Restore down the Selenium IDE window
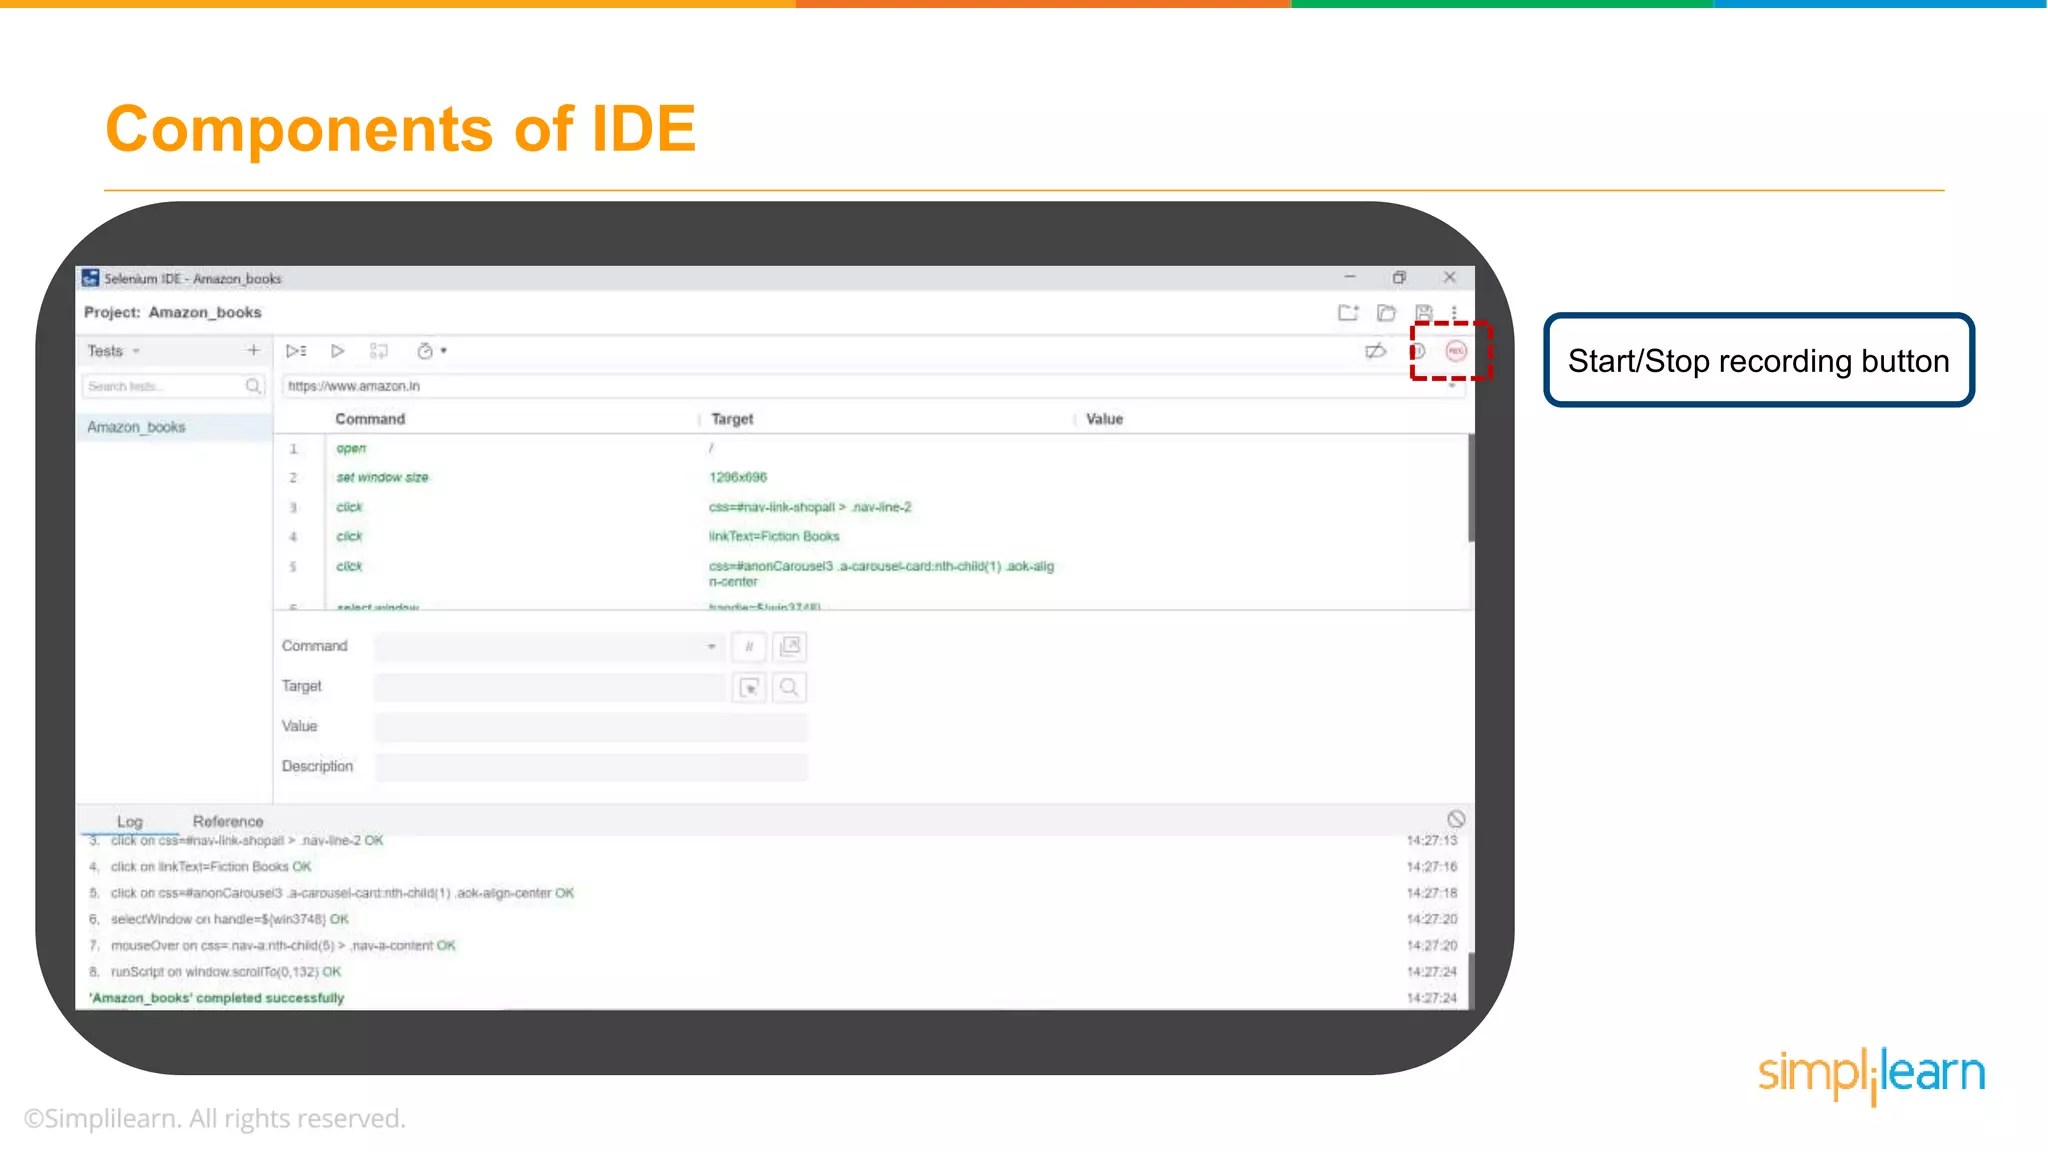The image size is (2048, 1152). point(1399,277)
